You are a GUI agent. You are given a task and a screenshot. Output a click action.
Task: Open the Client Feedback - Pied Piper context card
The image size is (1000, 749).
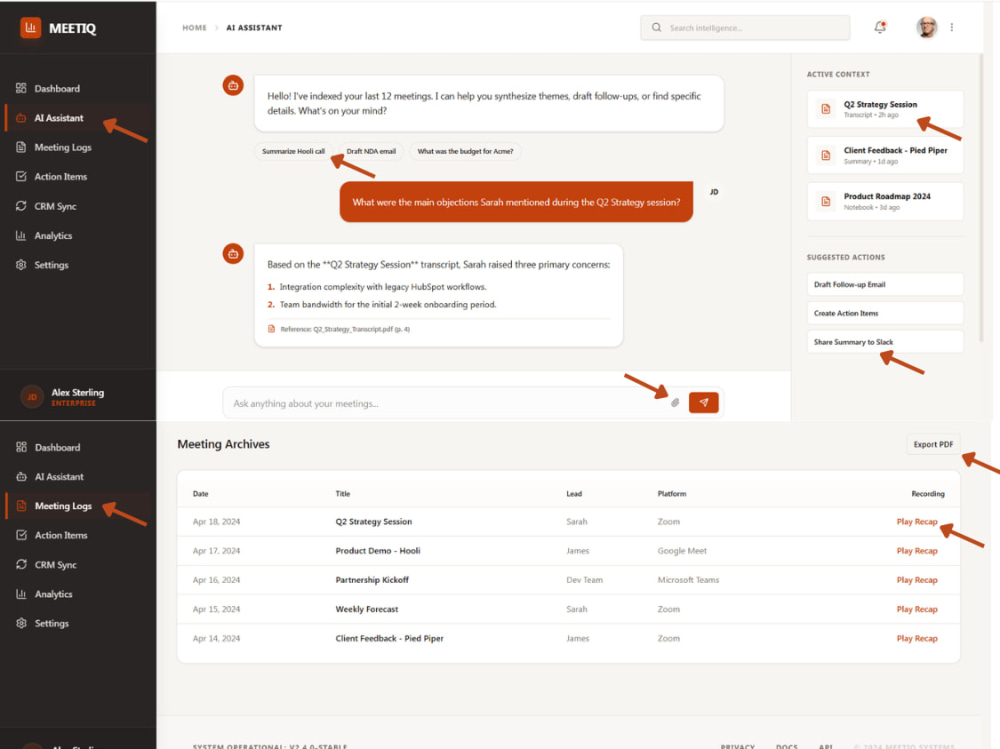(885, 155)
